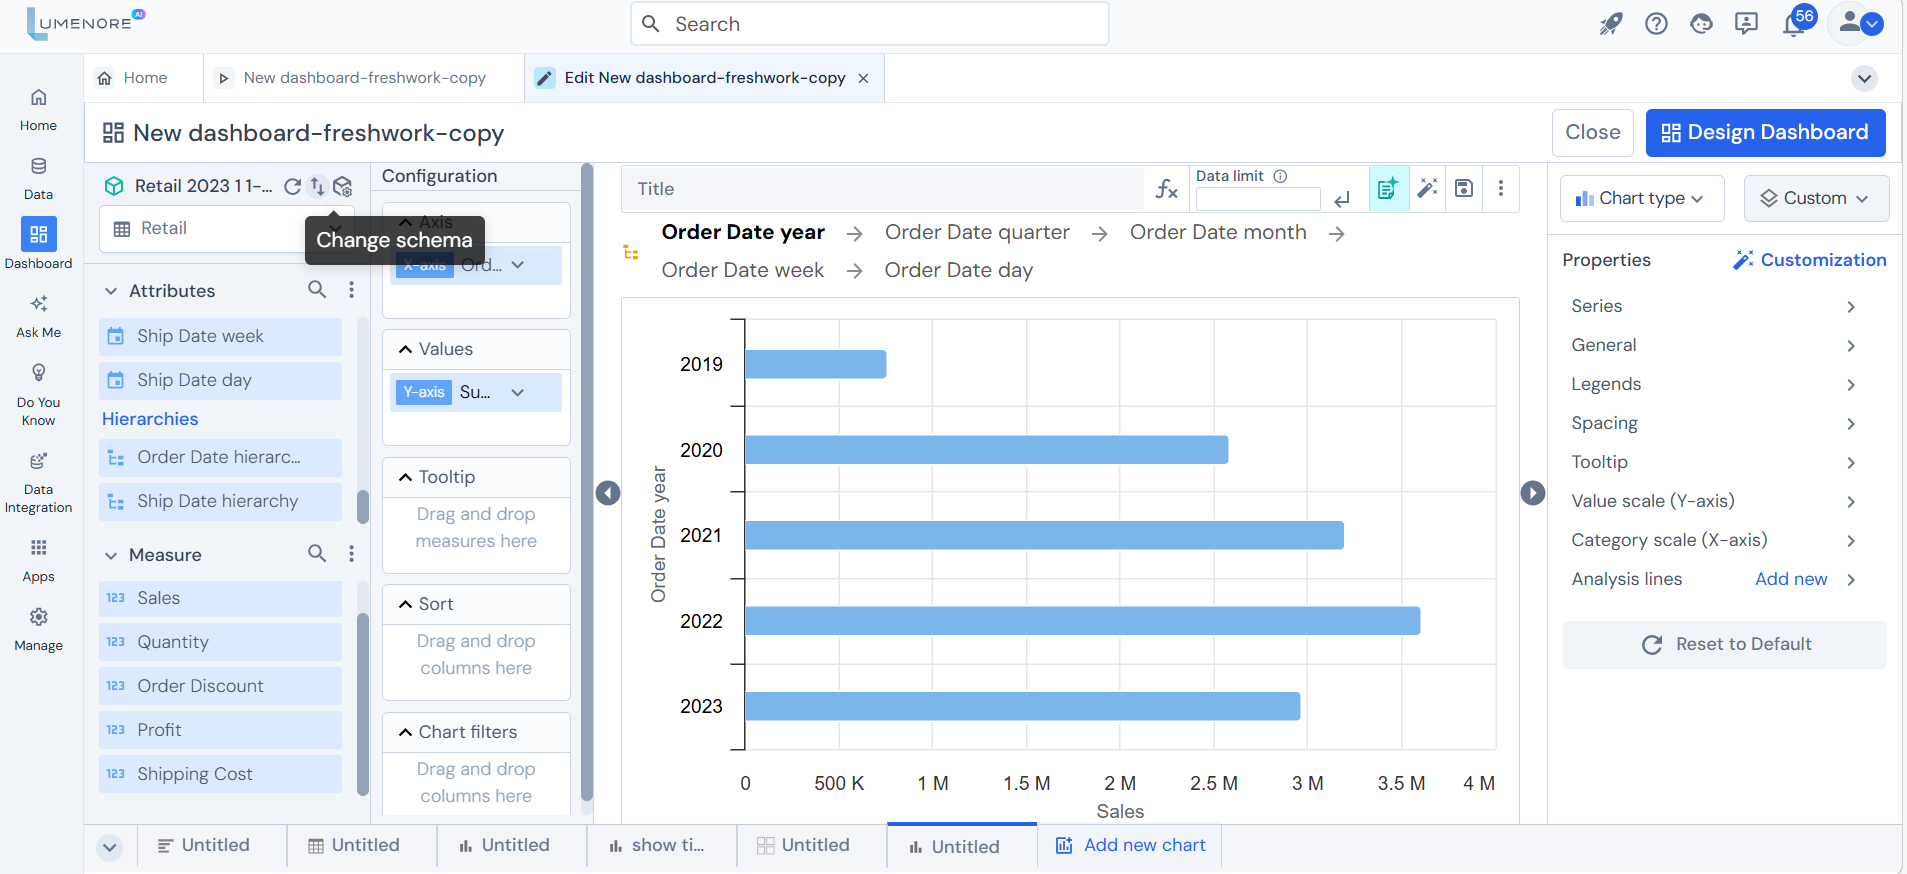
Task: Click the save icon in chart toolbar
Action: [x=1464, y=188]
